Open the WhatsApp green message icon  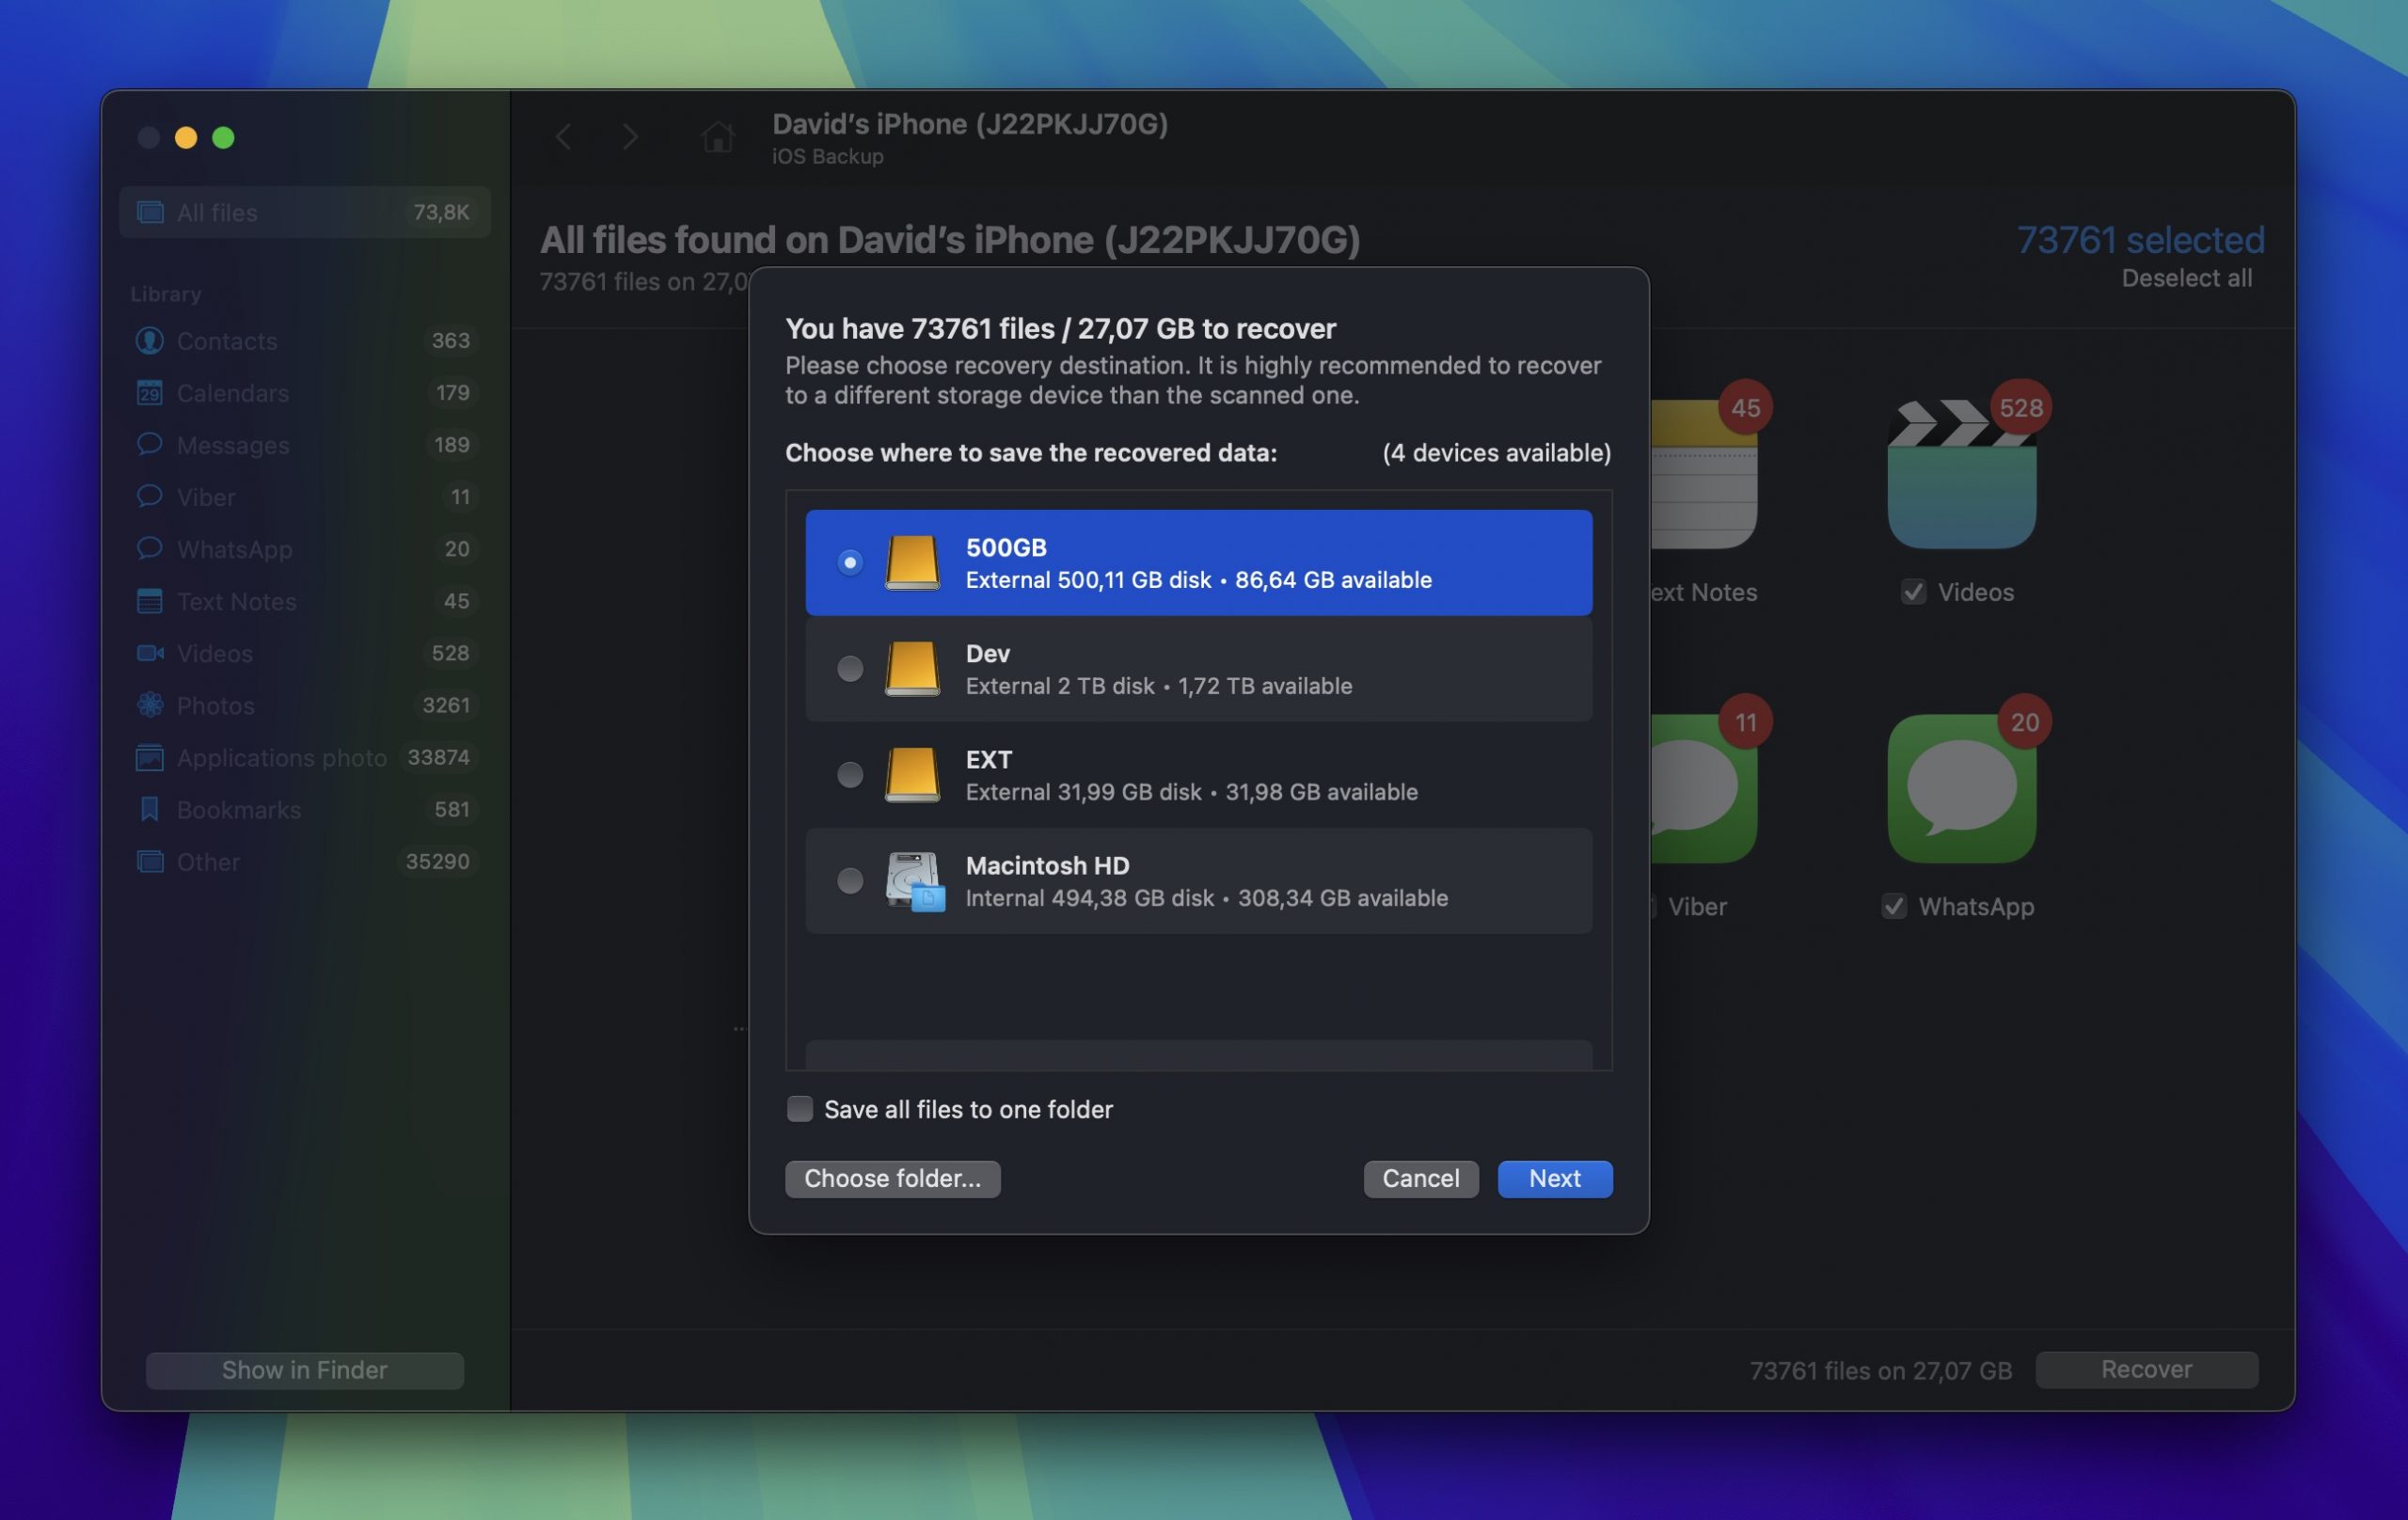[1961, 788]
